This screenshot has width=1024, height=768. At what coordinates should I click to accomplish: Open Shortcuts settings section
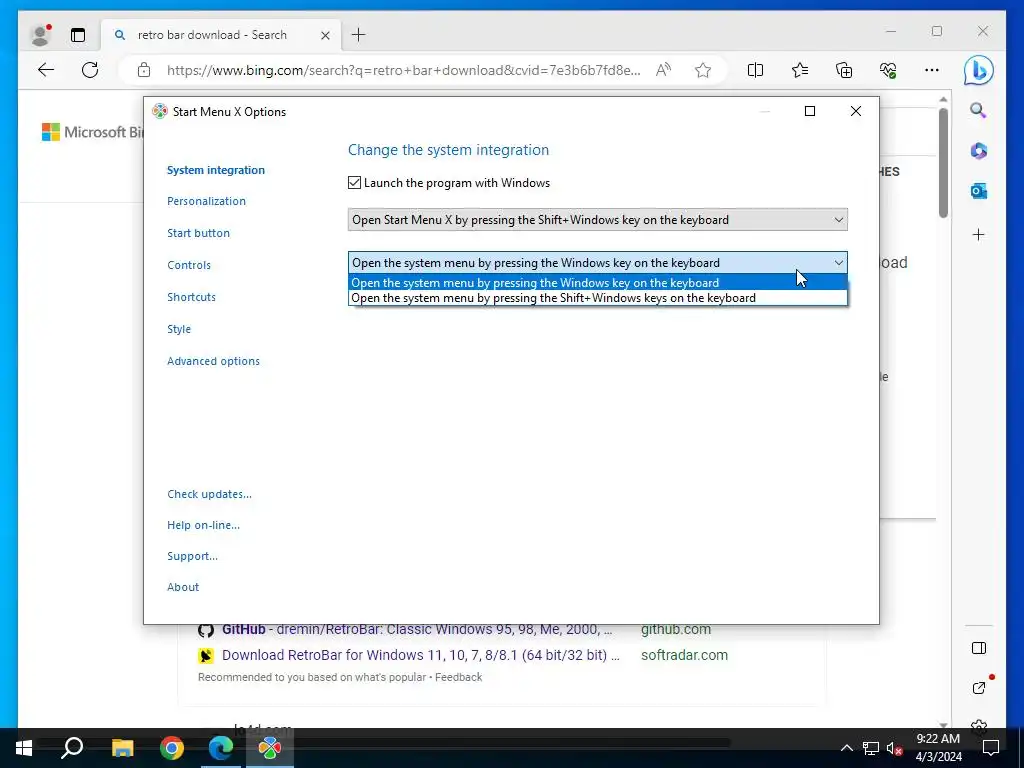(x=191, y=297)
